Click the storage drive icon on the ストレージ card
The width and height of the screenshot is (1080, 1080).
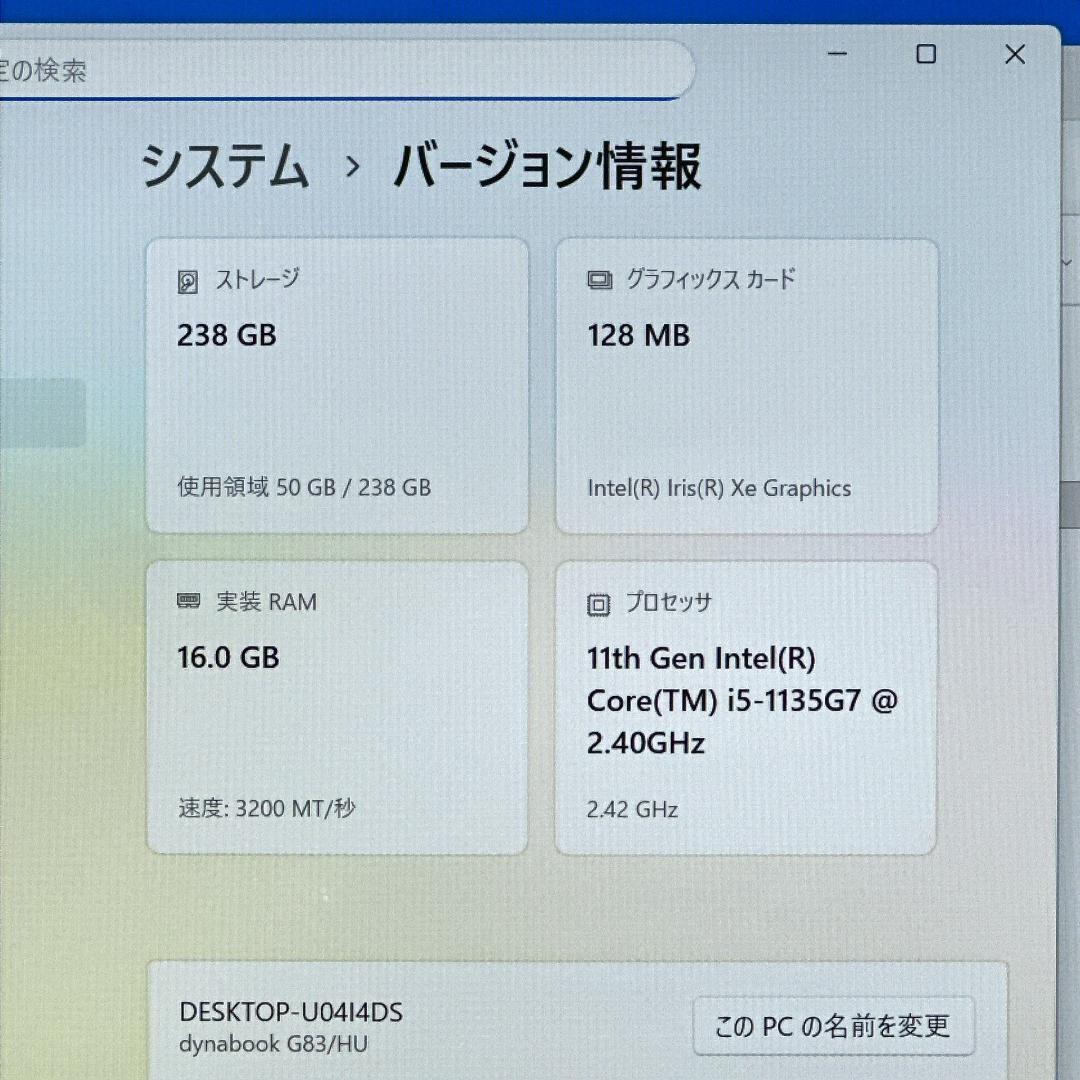(x=188, y=280)
